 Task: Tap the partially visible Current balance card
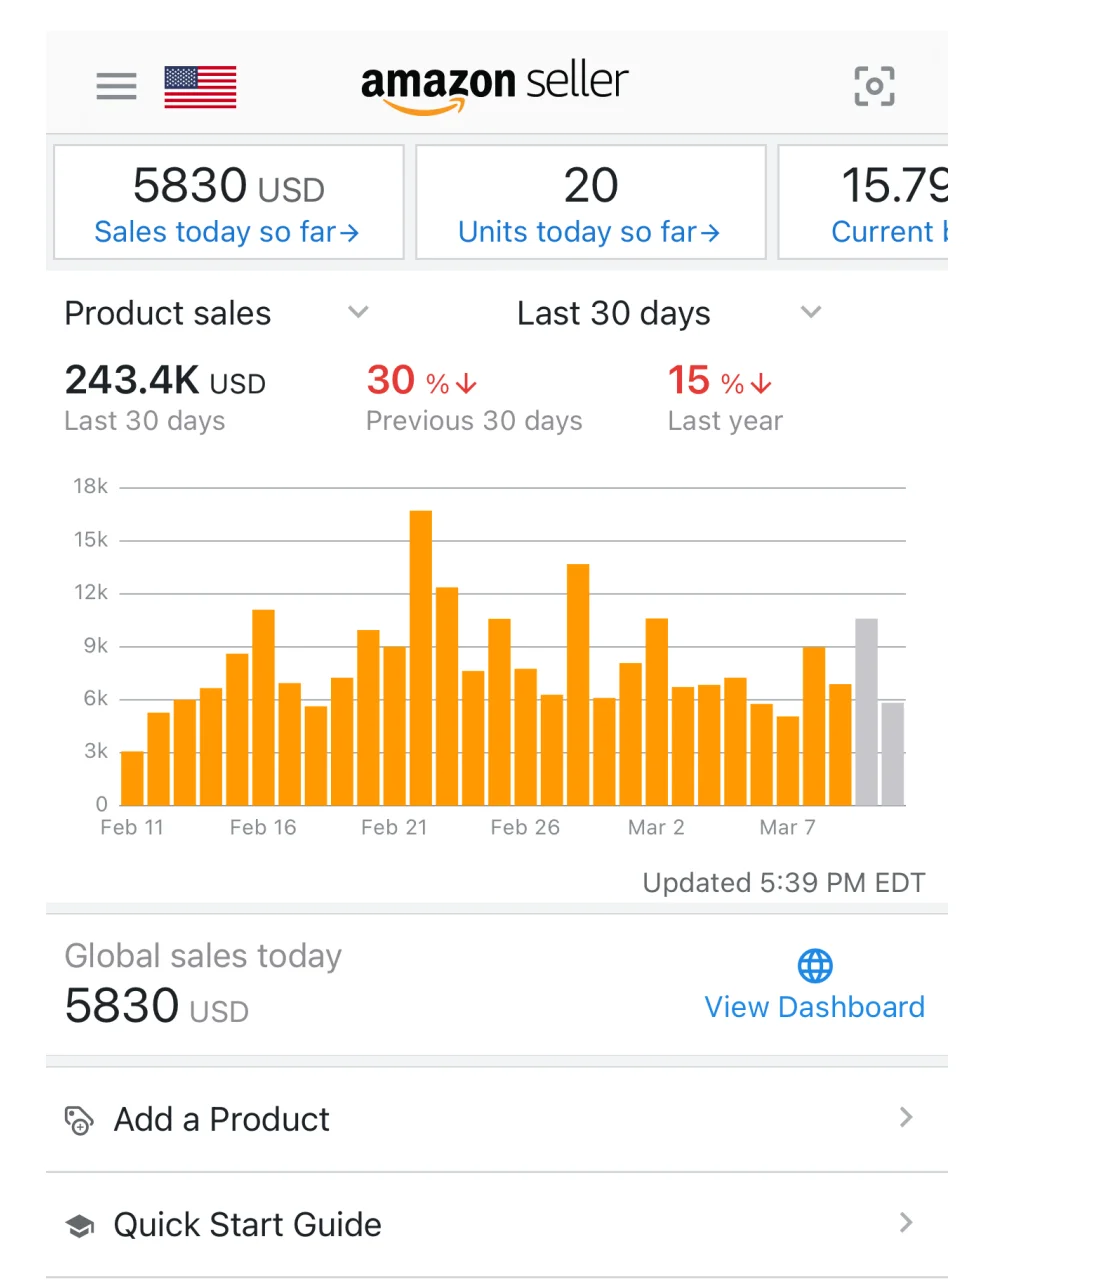864,202
